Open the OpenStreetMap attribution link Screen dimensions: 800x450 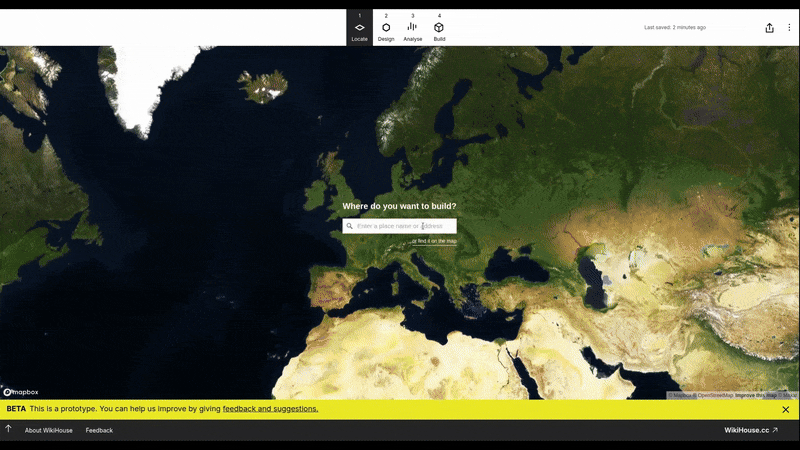pos(715,395)
